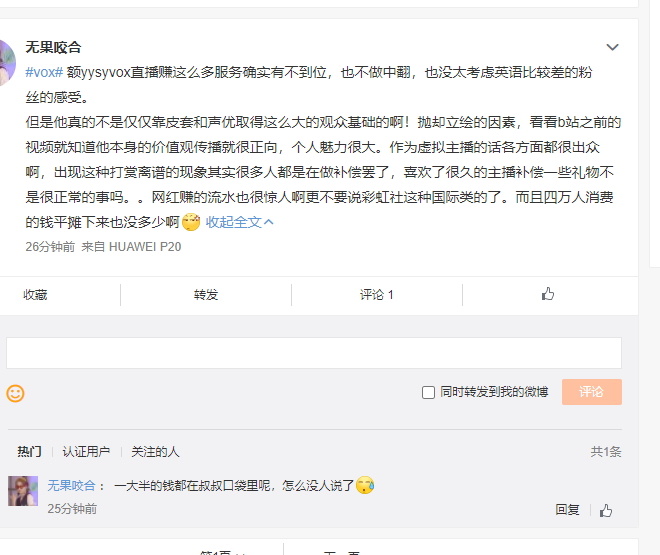Switch to 关注的人 comments tab
The width and height of the screenshot is (660, 555).
[x=155, y=451]
